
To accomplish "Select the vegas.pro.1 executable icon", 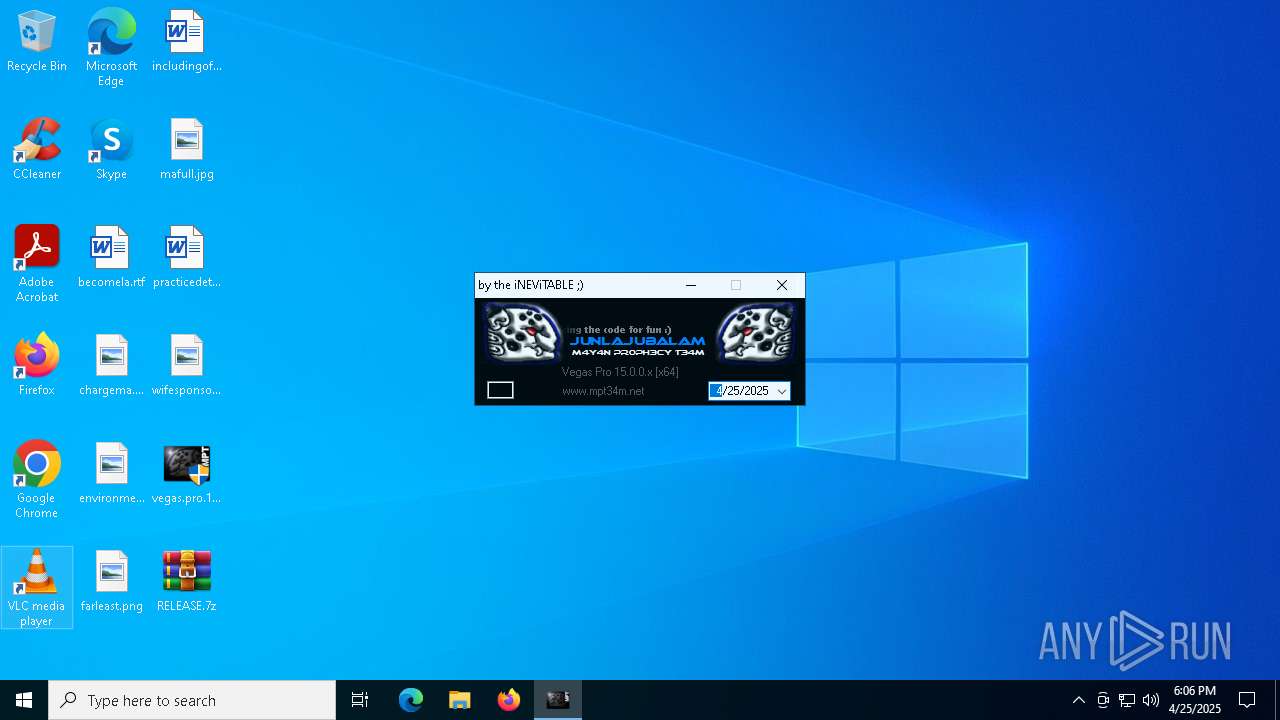I will point(186,473).
